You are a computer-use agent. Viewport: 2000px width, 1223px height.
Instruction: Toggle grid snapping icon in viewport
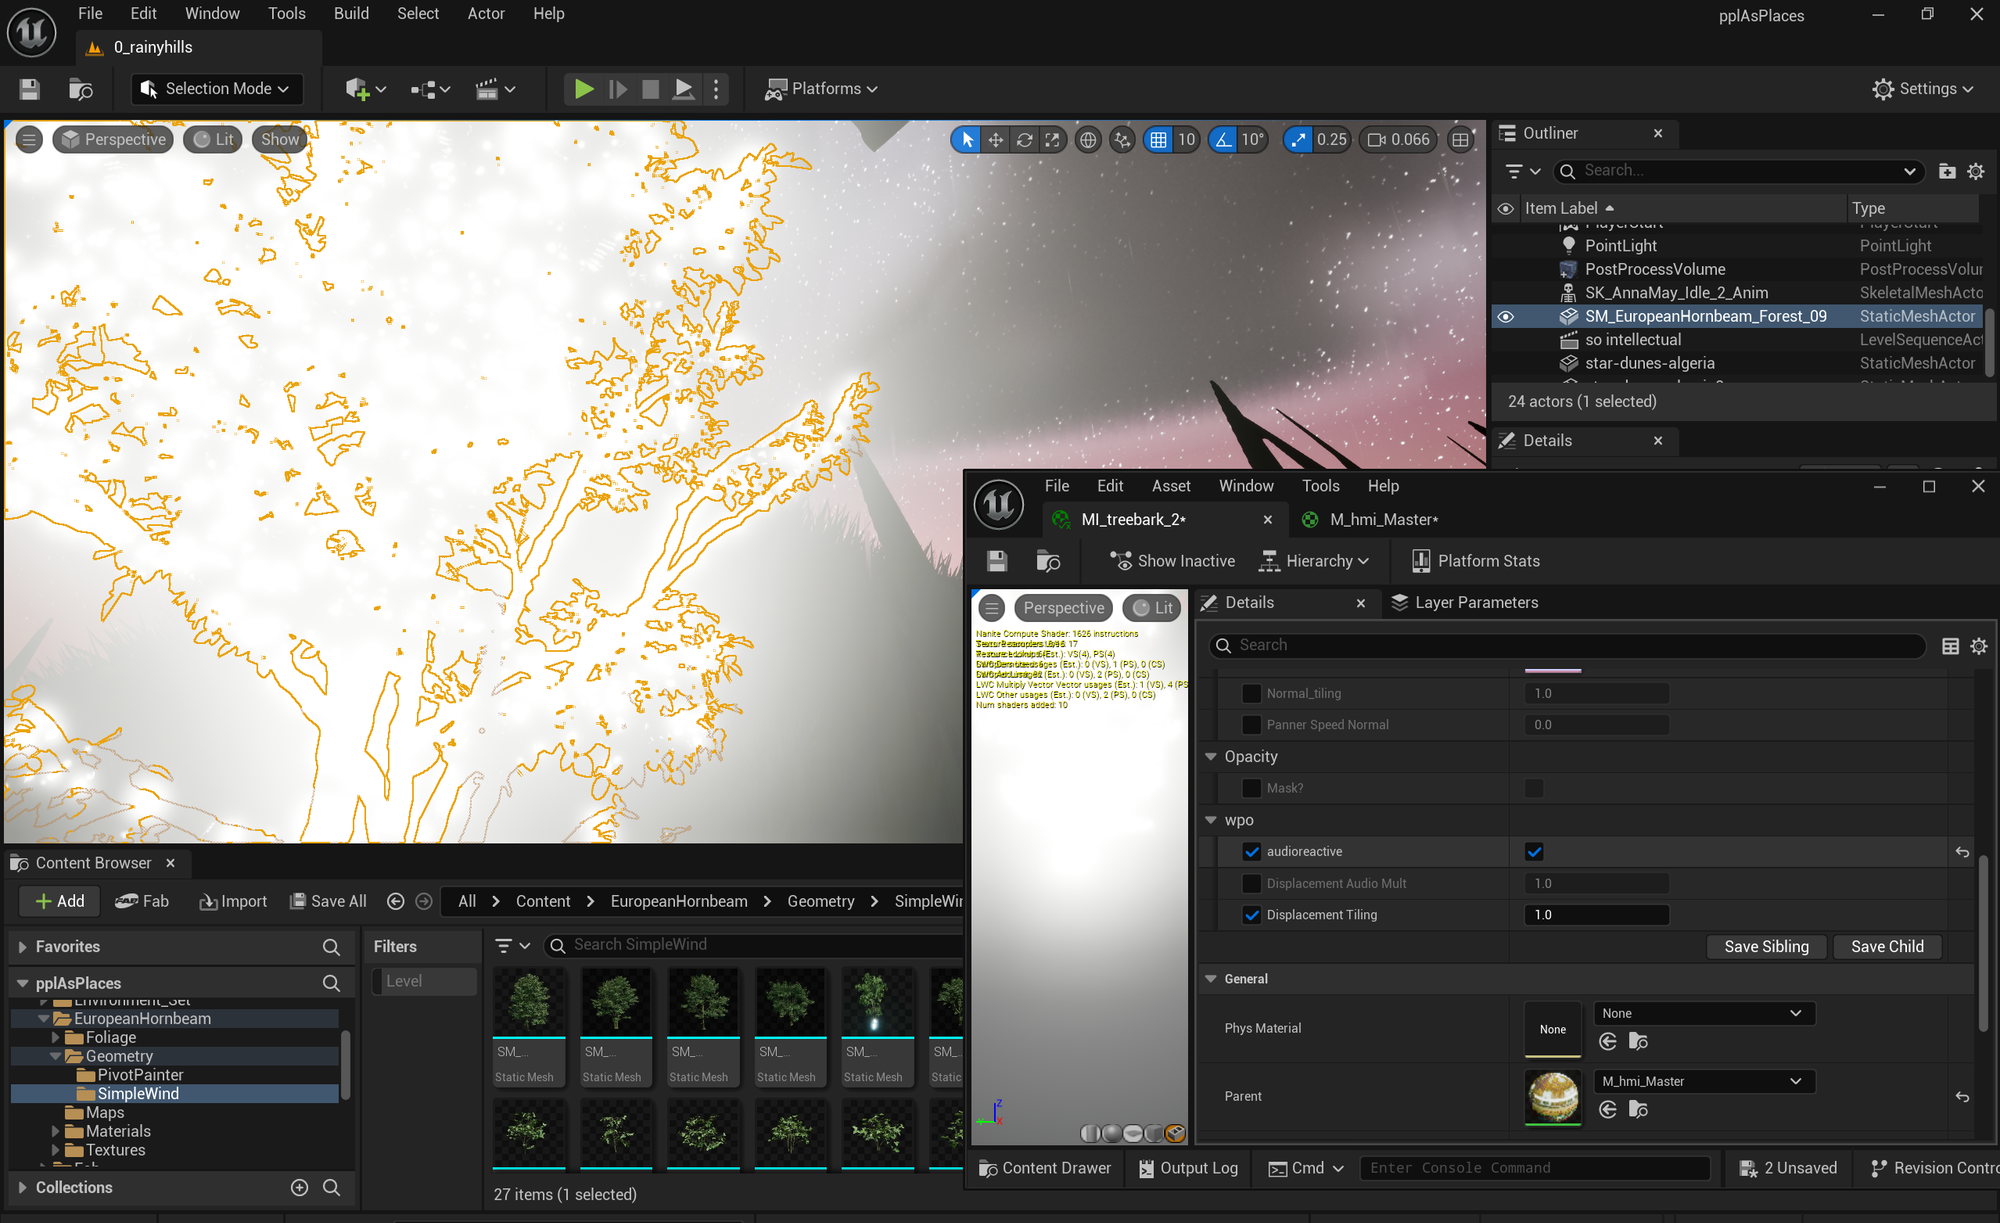pos(1158,140)
